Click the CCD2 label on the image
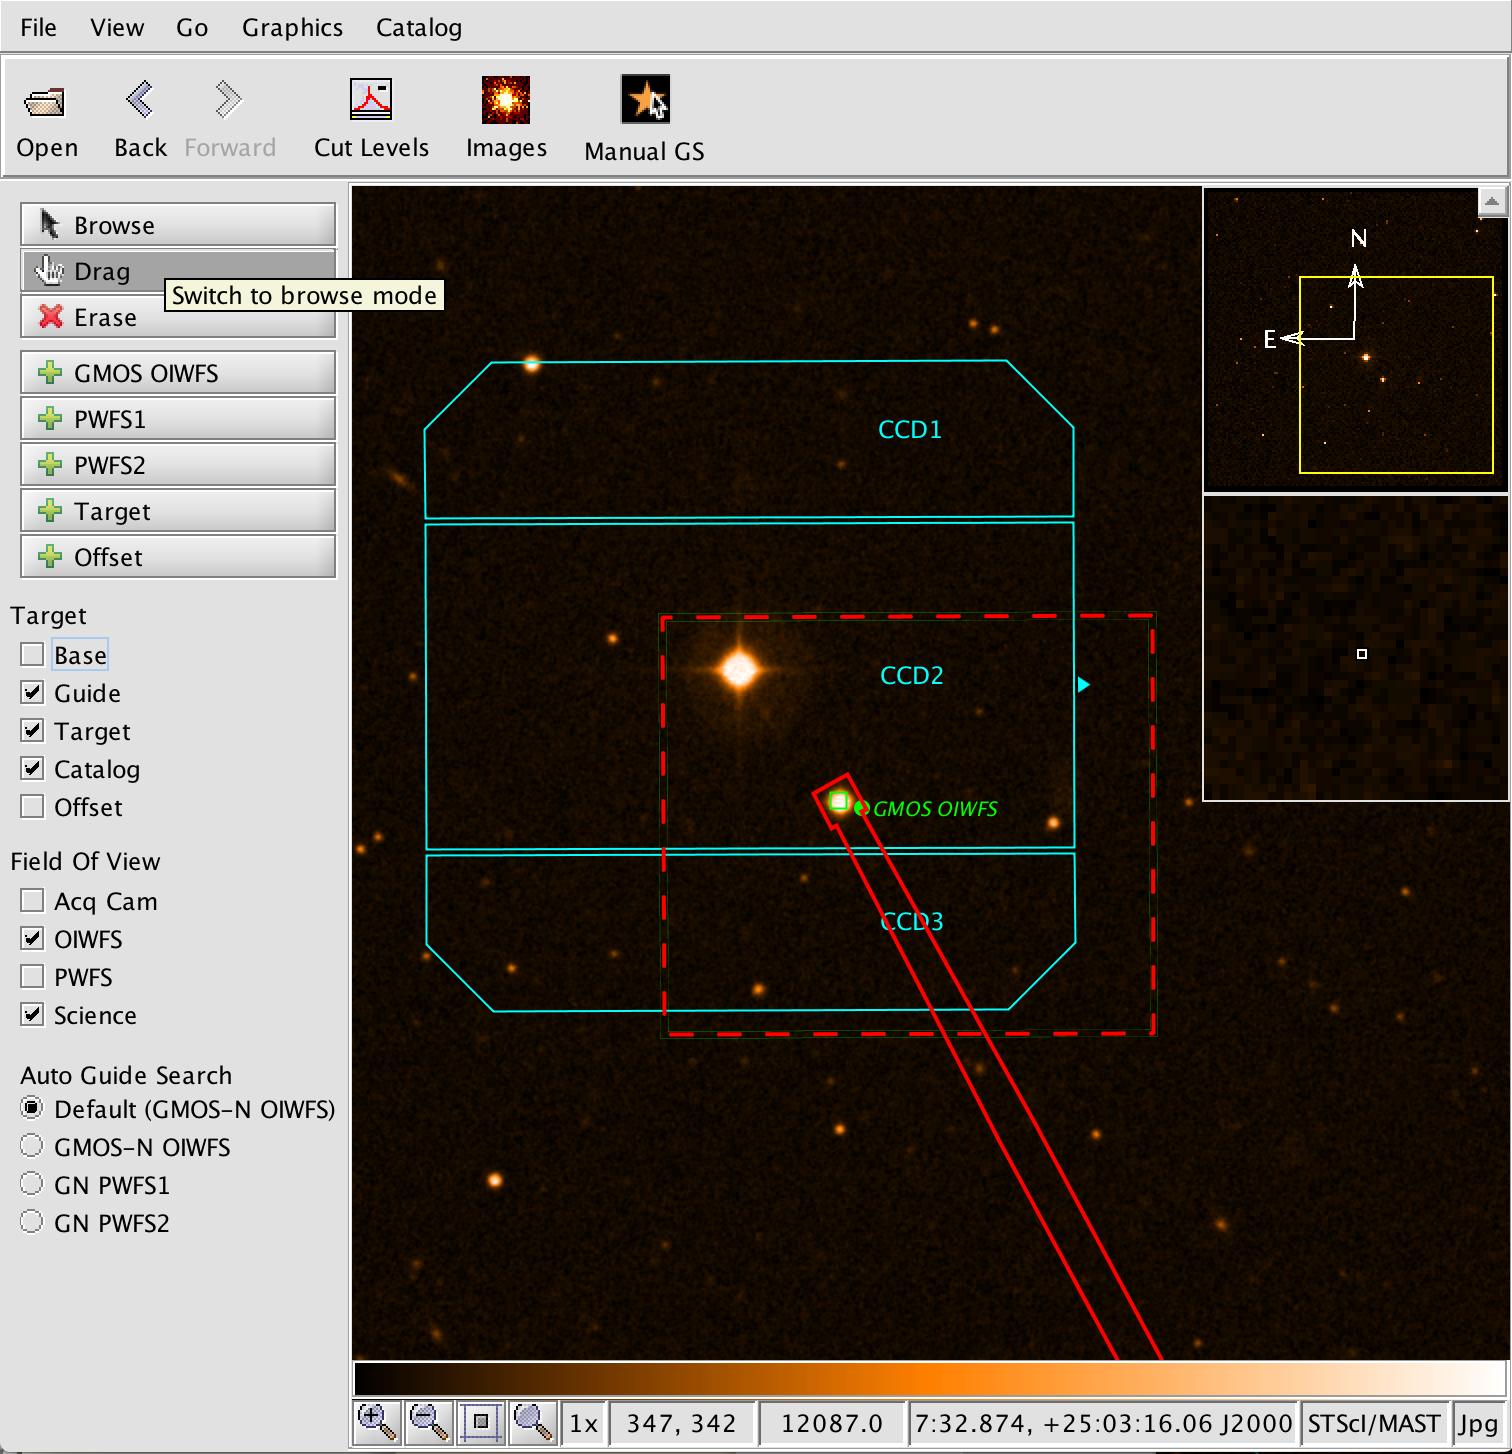The height and width of the screenshot is (1454, 1512). pos(911,675)
